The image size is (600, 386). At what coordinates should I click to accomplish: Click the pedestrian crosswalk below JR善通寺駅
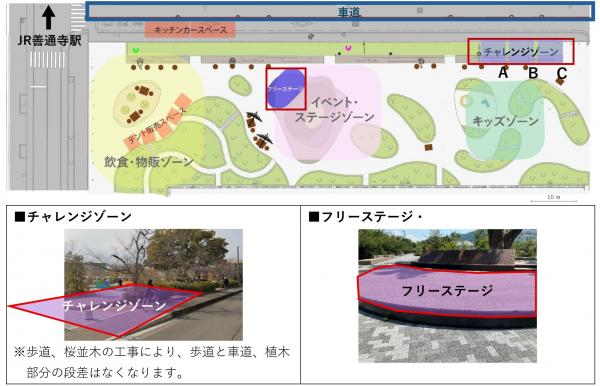pyautogui.click(x=47, y=60)
